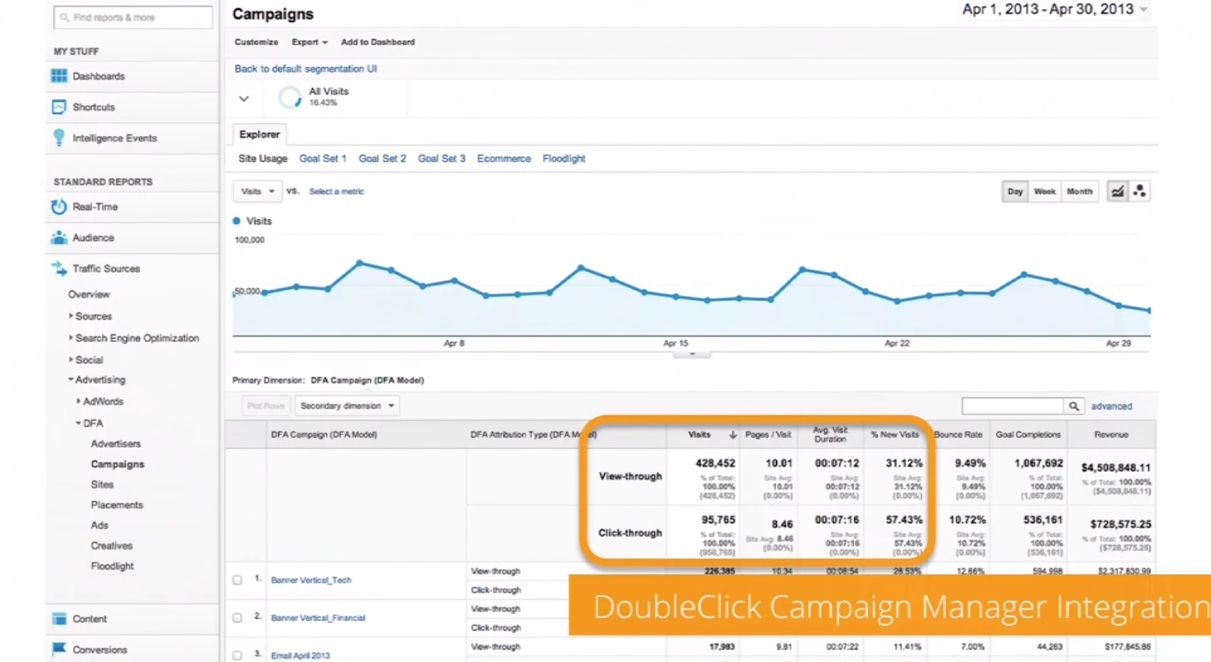Image resolution: width=1211 pixels, height=662 pixels.
Task: Click Add to Dashboard
Action: click(x=378, y=42)
